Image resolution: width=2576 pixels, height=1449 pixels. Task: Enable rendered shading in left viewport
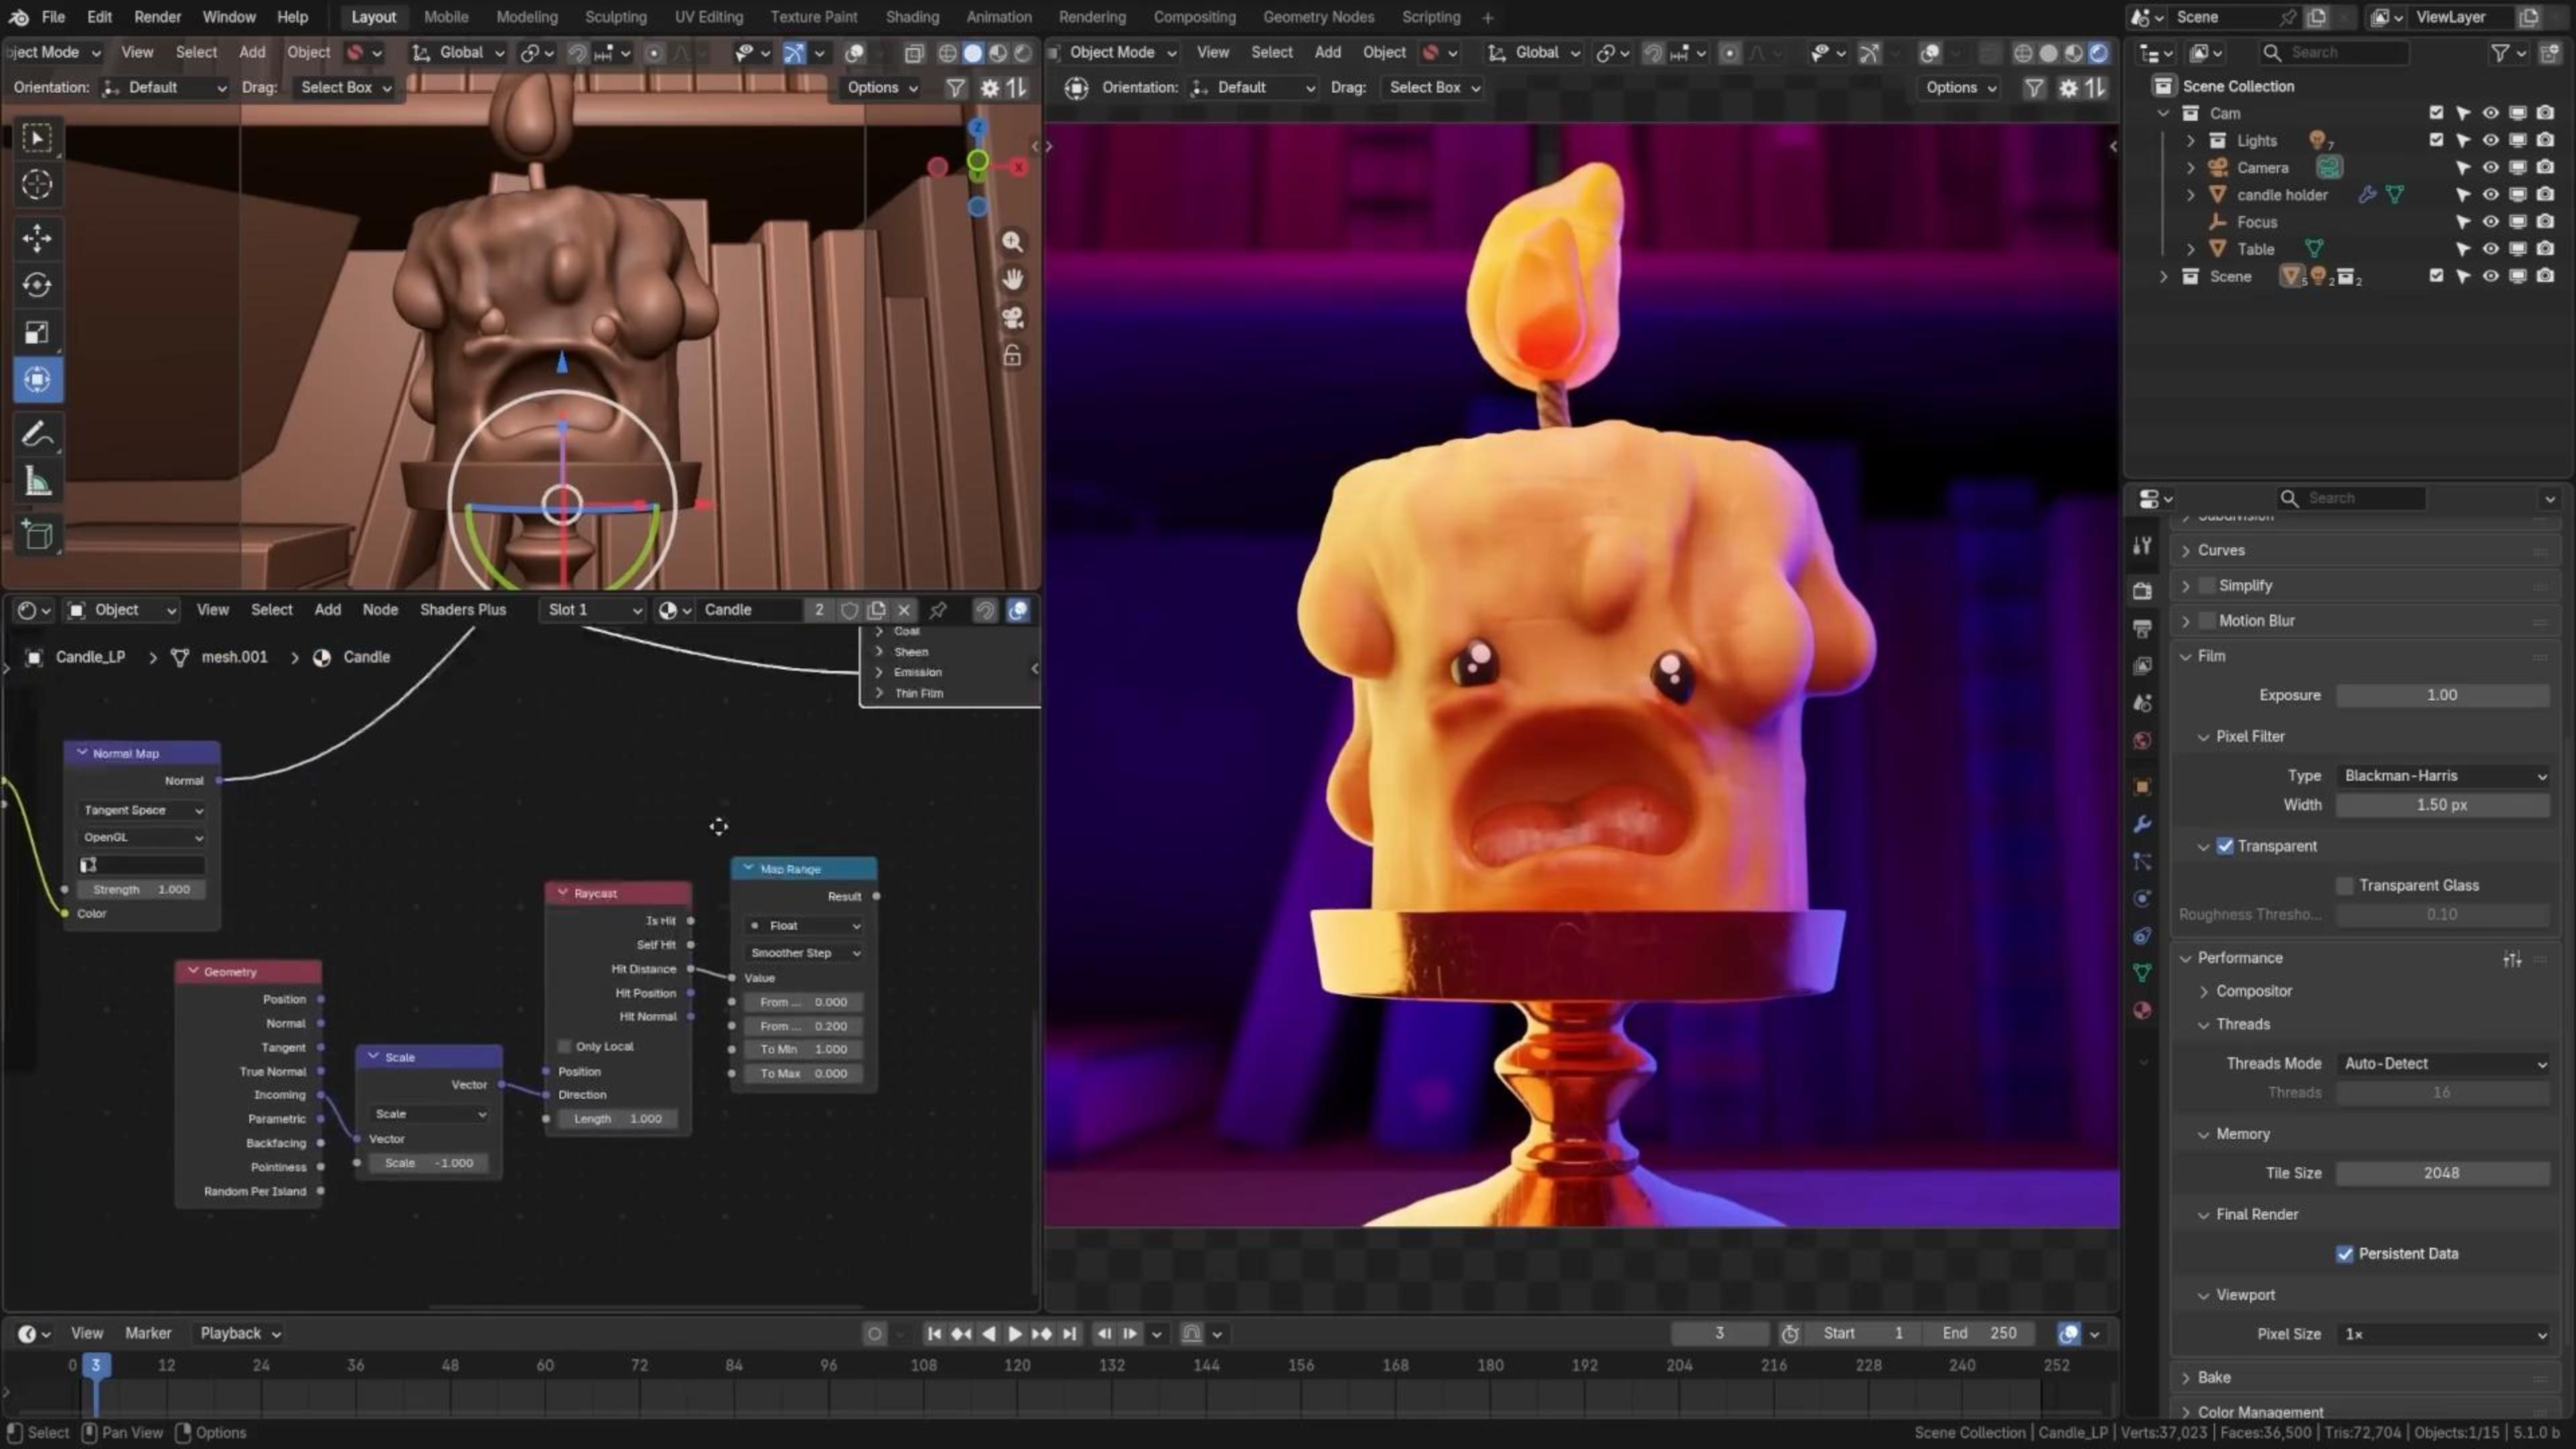point(1022,53)
